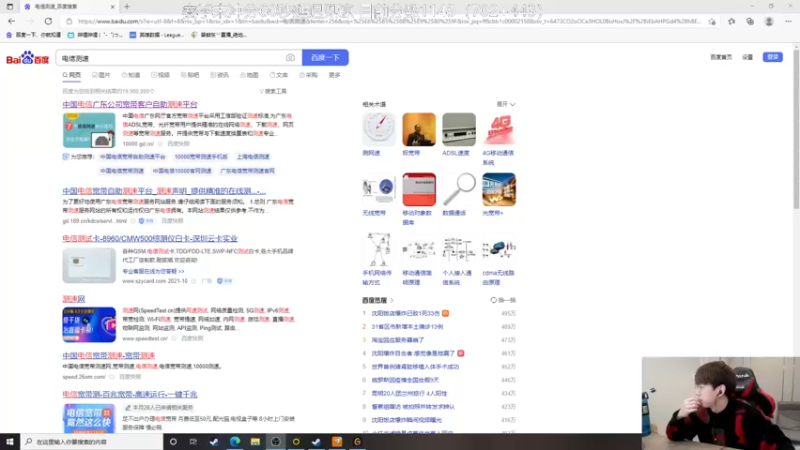The height and width of the screenshot is (450, 800).
Task: Open the 测速网 result link
Action: pyautogui.click(x=73, y=299)
